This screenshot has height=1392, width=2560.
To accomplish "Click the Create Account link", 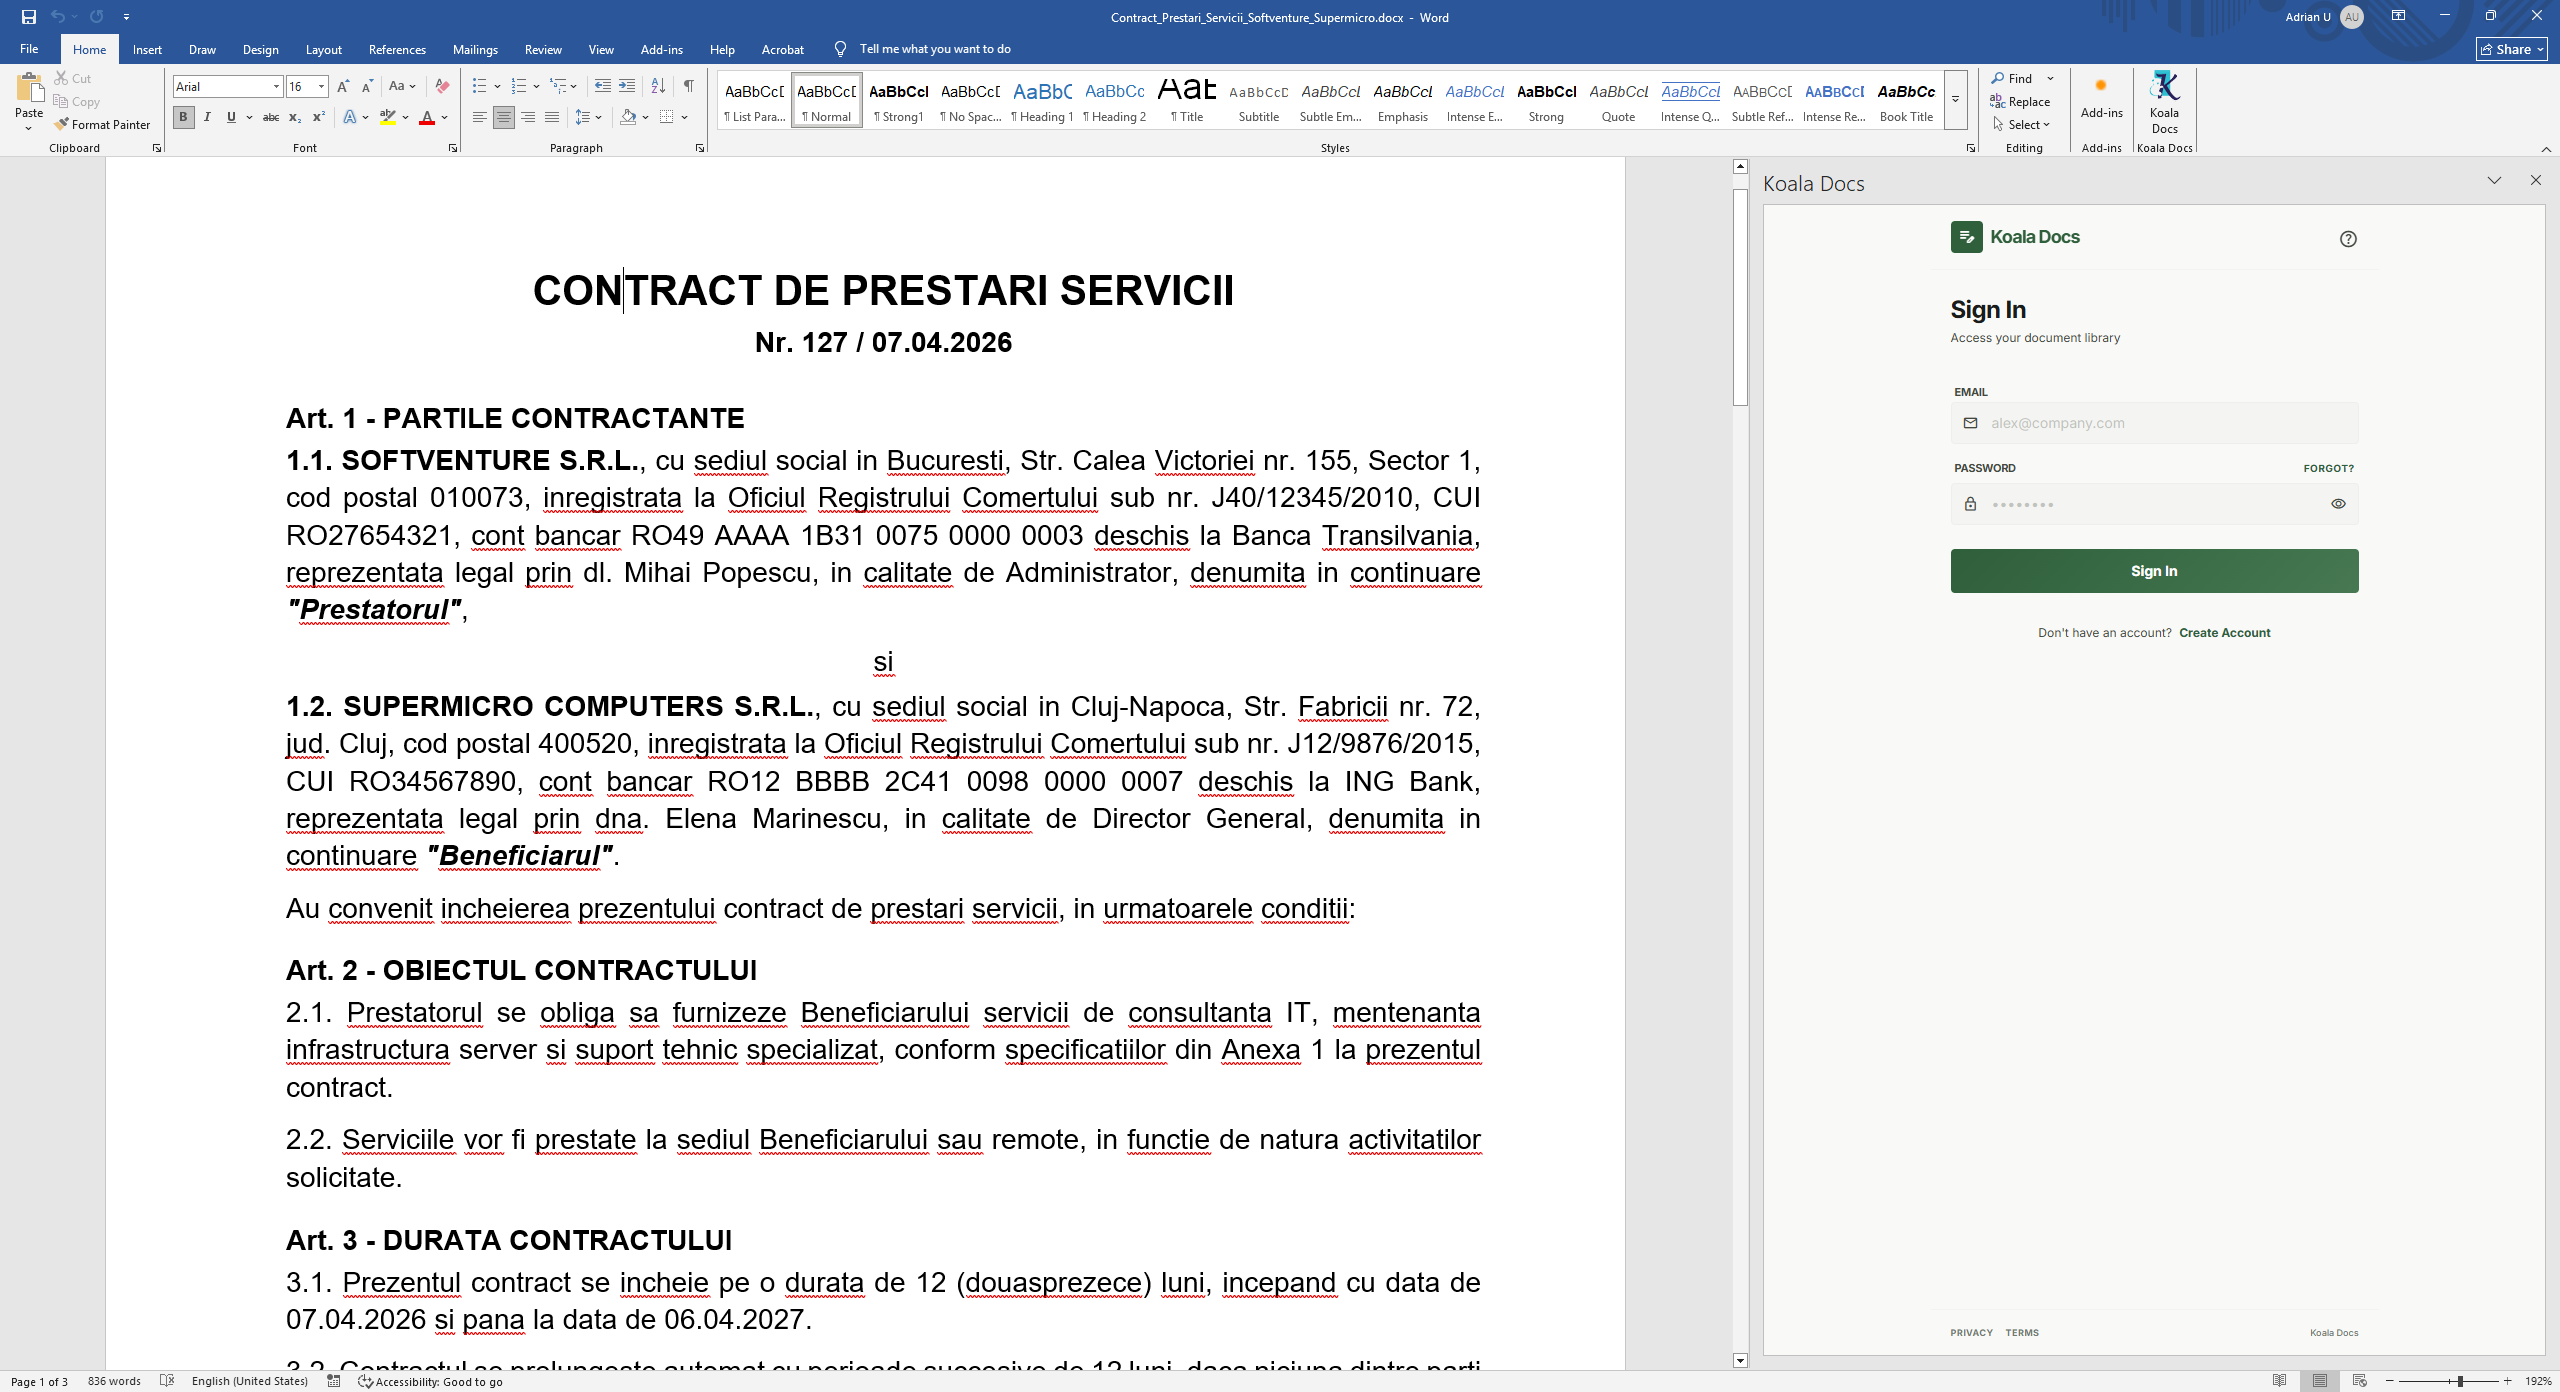I will [x=2224, y=632].
